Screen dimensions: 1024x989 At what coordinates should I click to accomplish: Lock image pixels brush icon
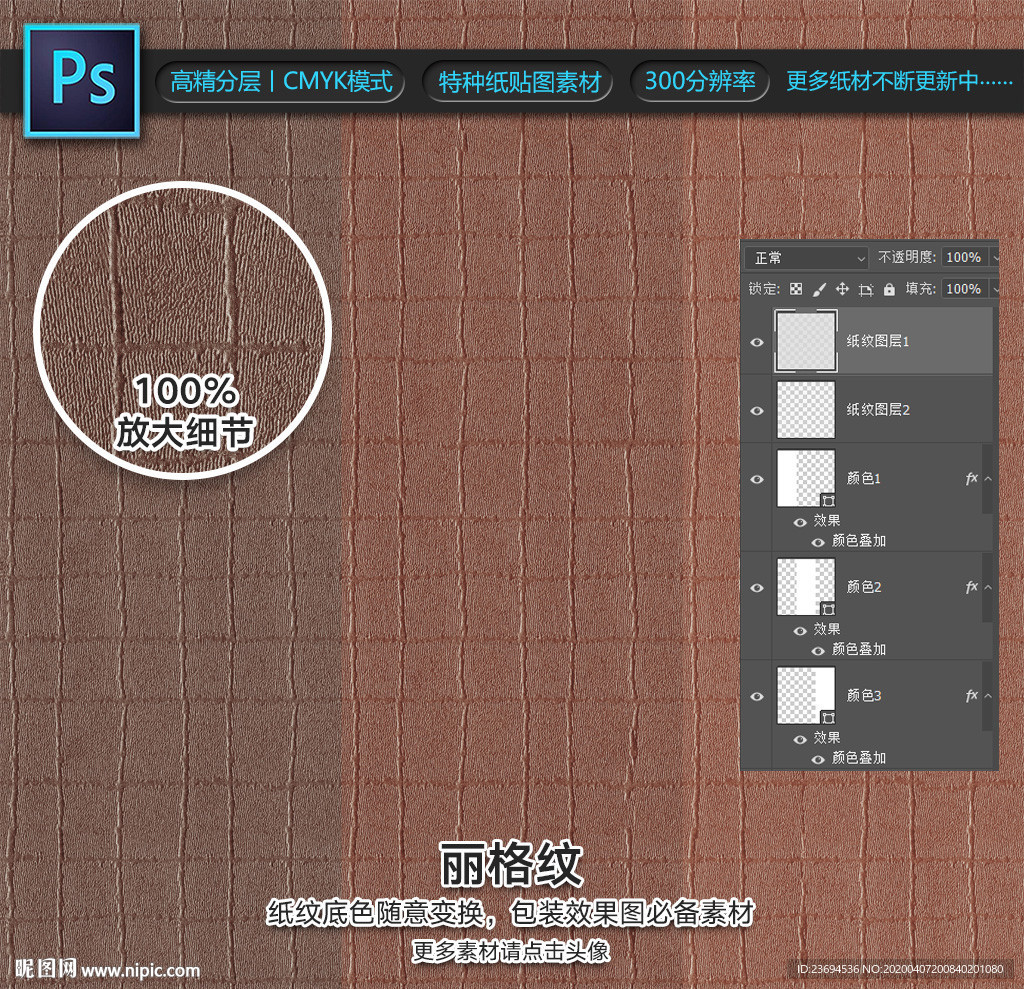[819, 289]
